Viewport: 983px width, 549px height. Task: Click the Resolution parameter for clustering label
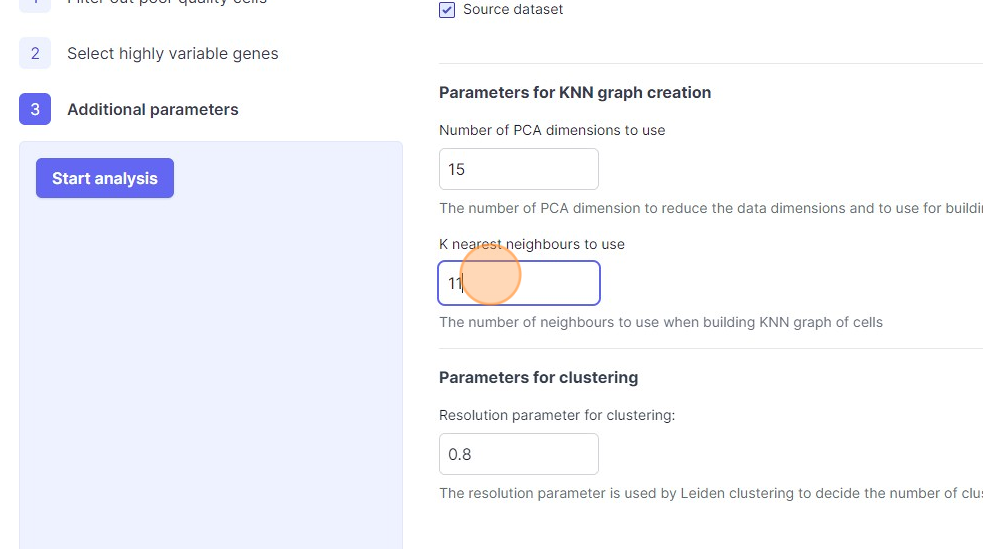point(557,415)
